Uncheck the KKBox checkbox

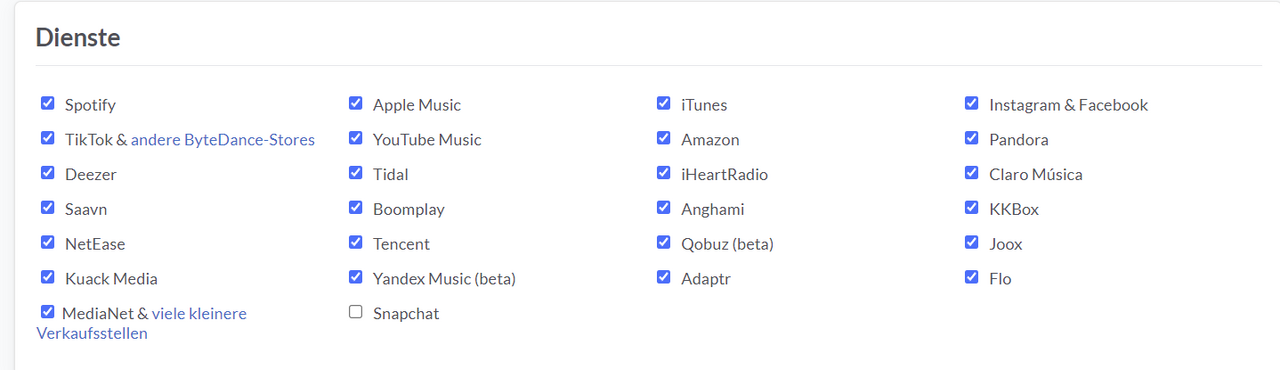tap(971, 208)
